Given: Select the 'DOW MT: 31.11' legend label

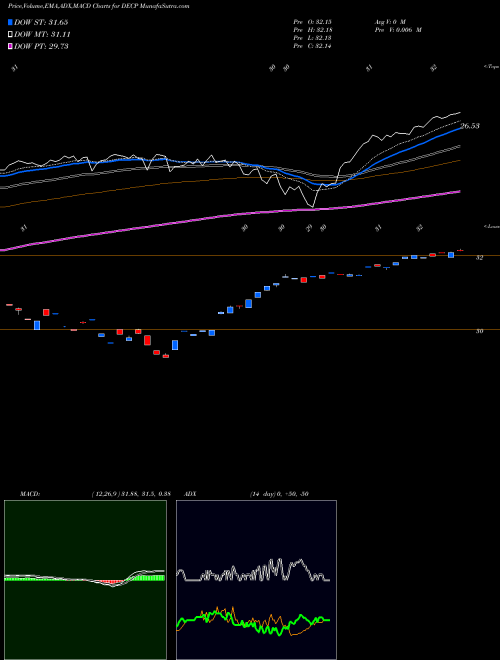Looking at the screenshot, I should [x=42, y=35].
